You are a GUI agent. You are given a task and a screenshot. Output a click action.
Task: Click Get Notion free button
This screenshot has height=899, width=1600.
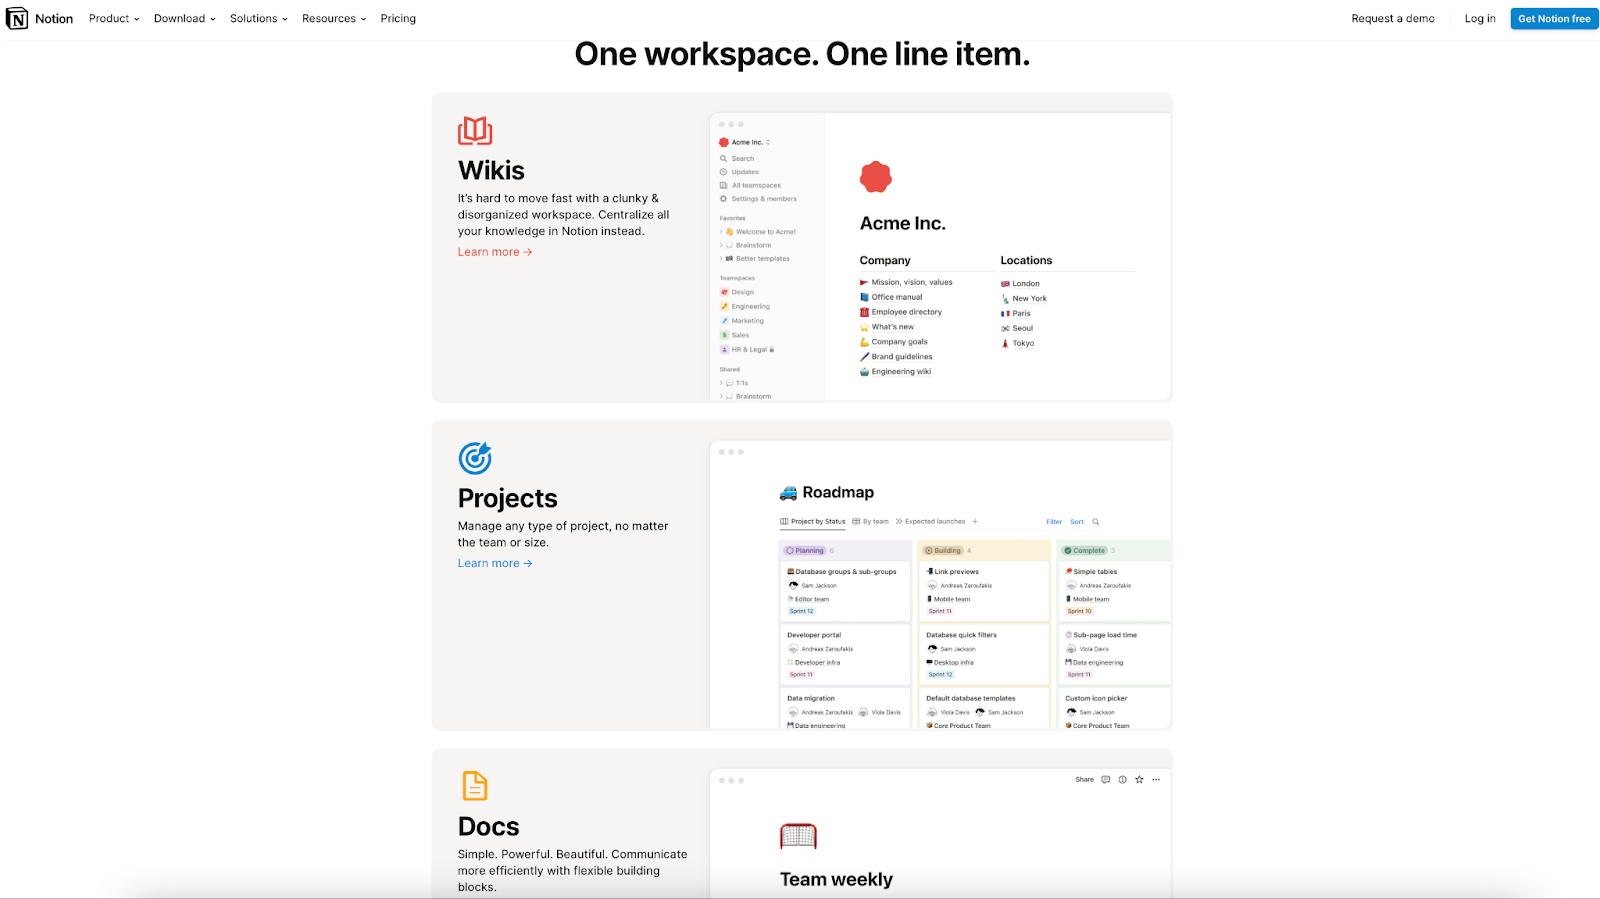pos(1554,19)
